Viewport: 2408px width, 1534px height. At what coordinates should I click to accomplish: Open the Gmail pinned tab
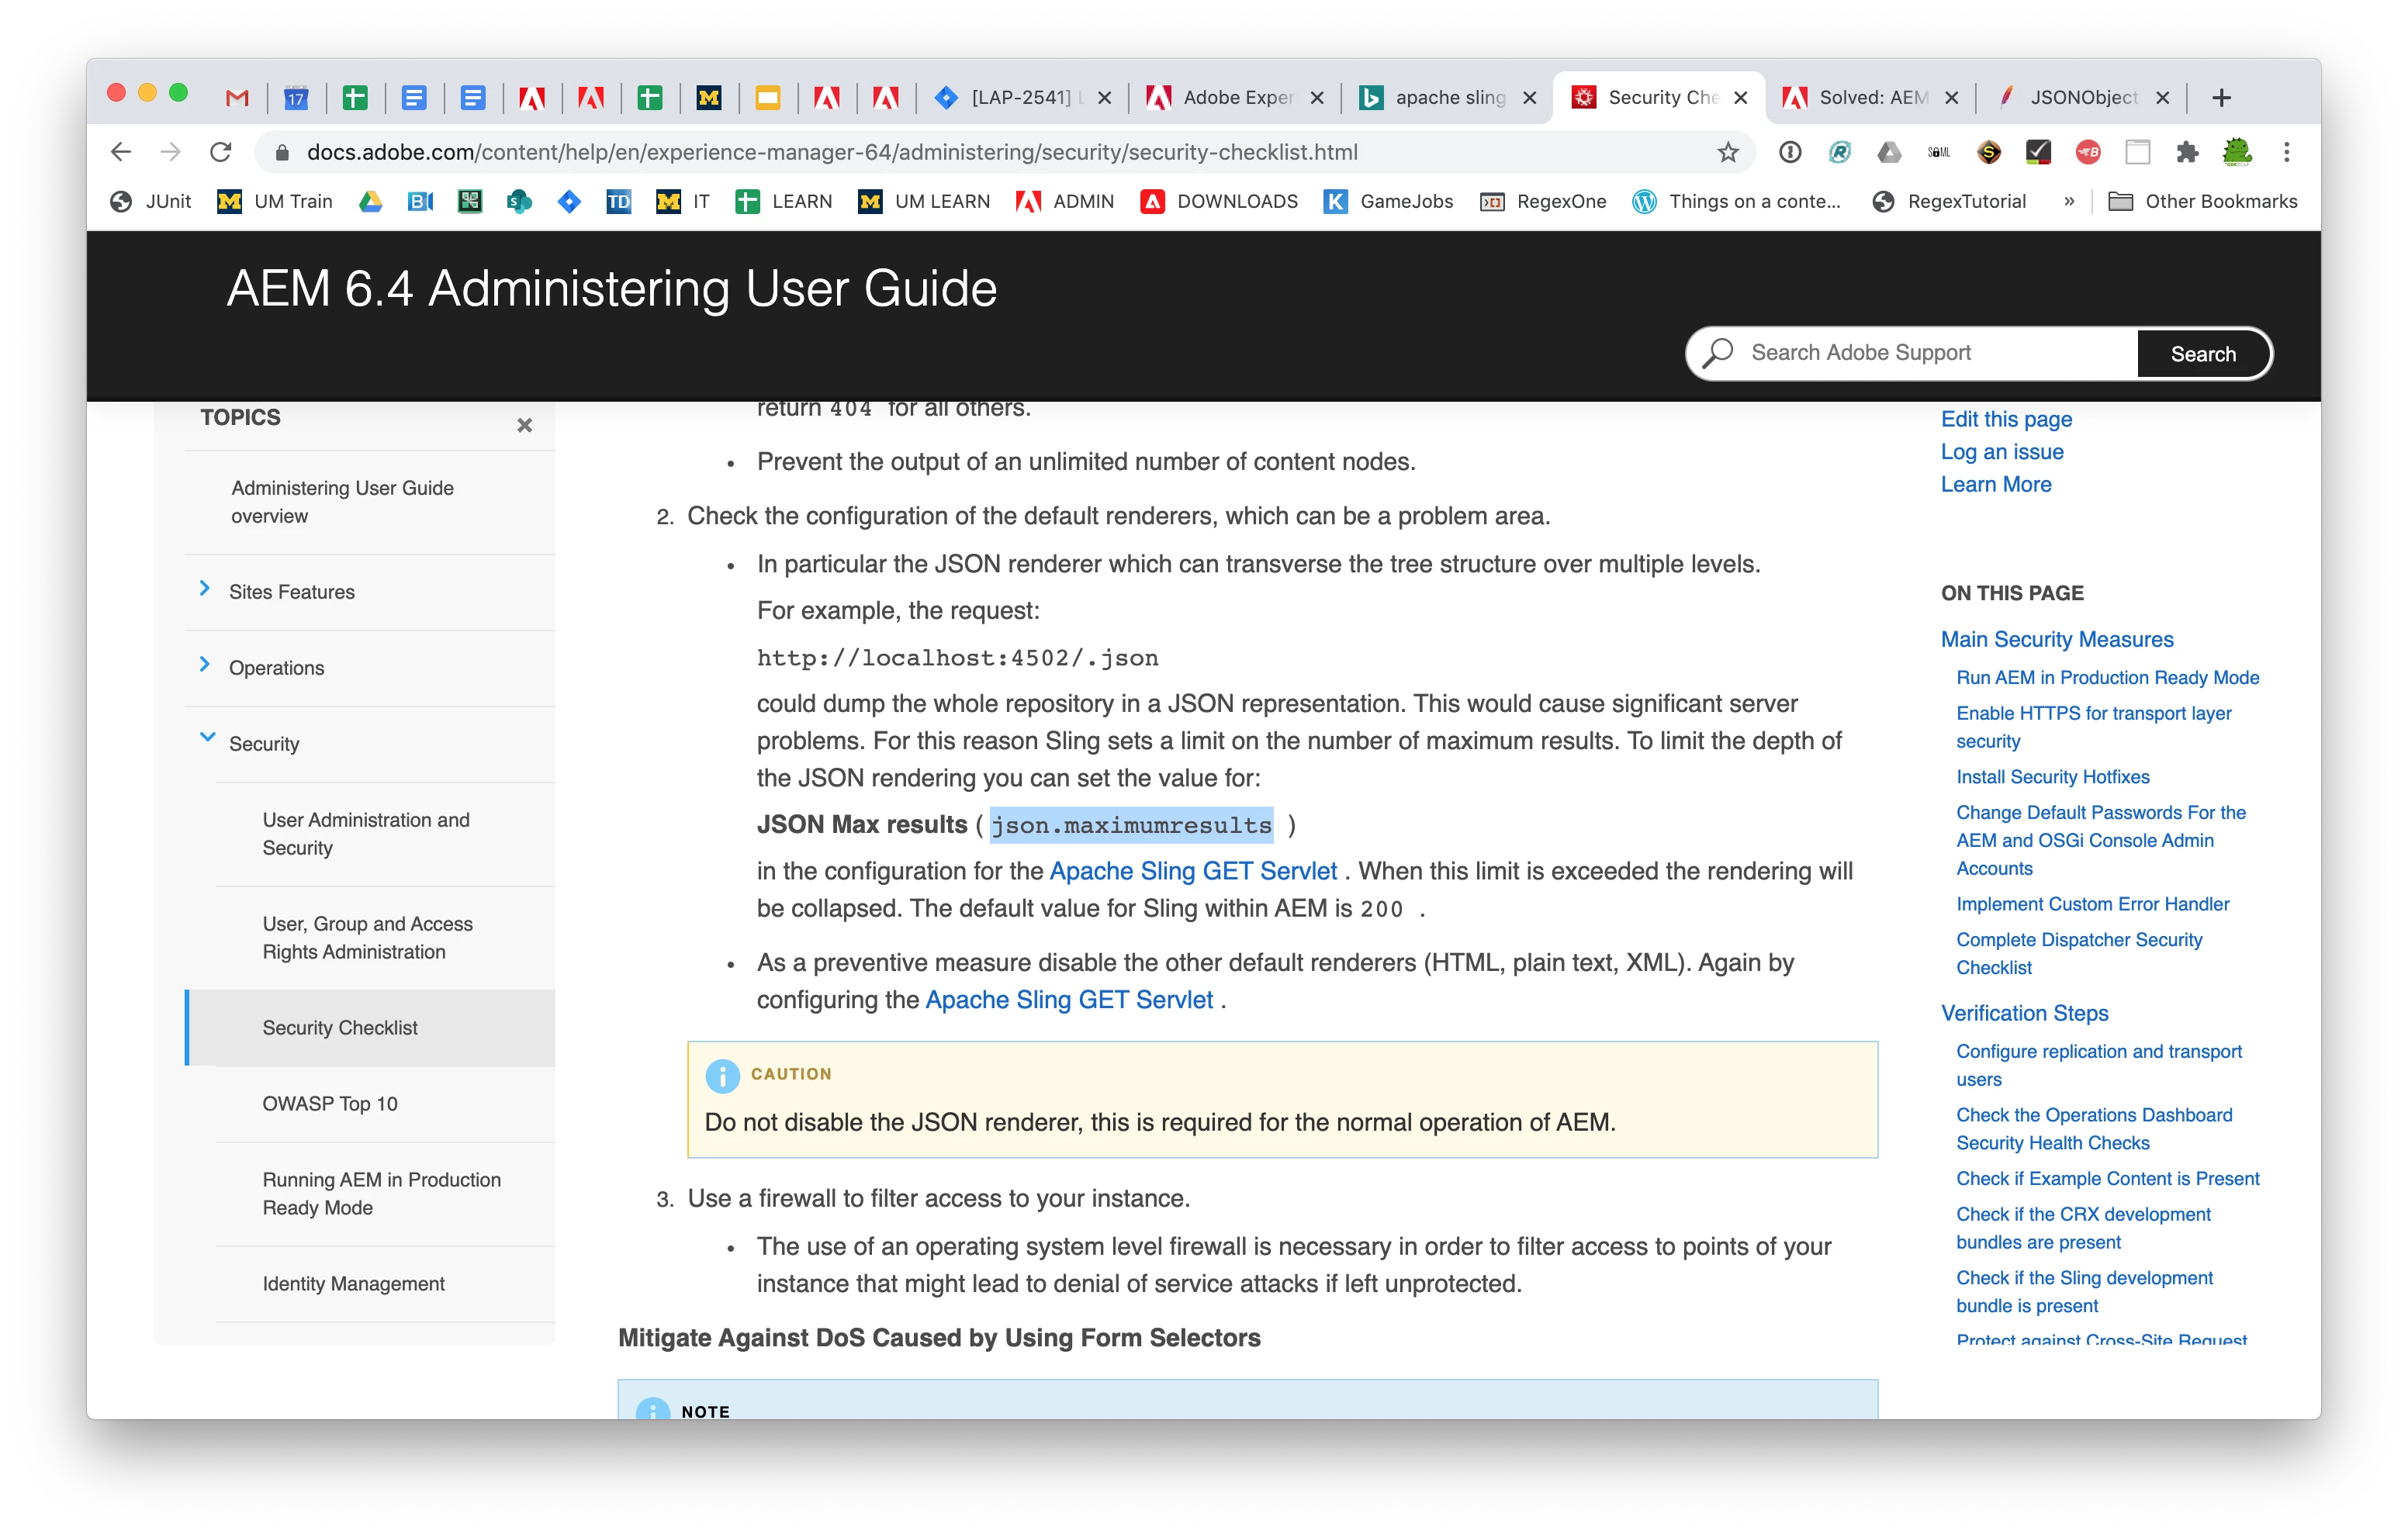(x=237, y=97)
